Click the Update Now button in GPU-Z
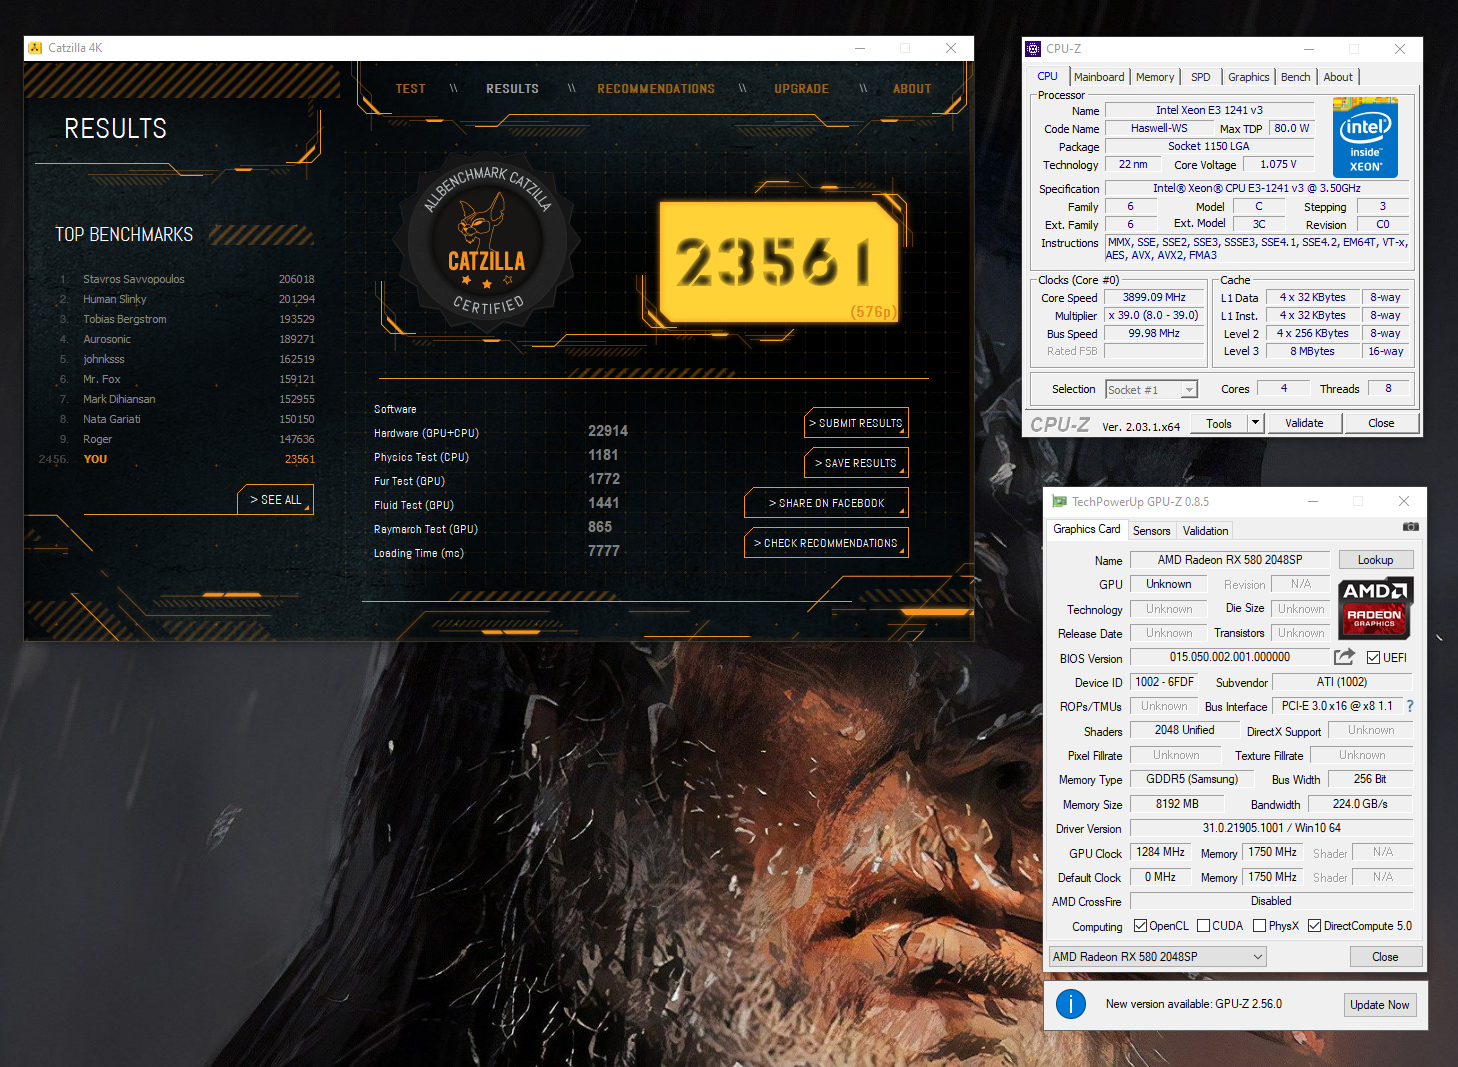The height and width of the screenshot is (1067, 1458). [1380, 1005]
